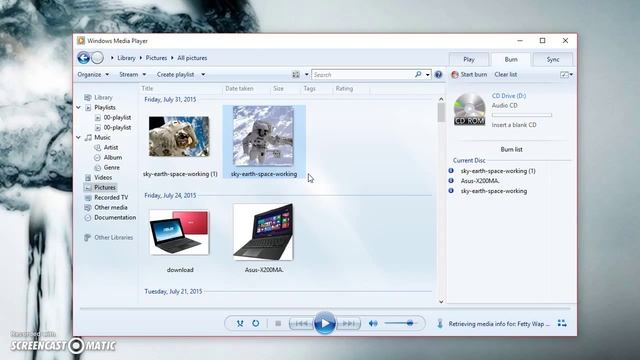Click All pictures in the breadcrumb
This screenshot has height=360, width=640.
click(x=192, y=58)
